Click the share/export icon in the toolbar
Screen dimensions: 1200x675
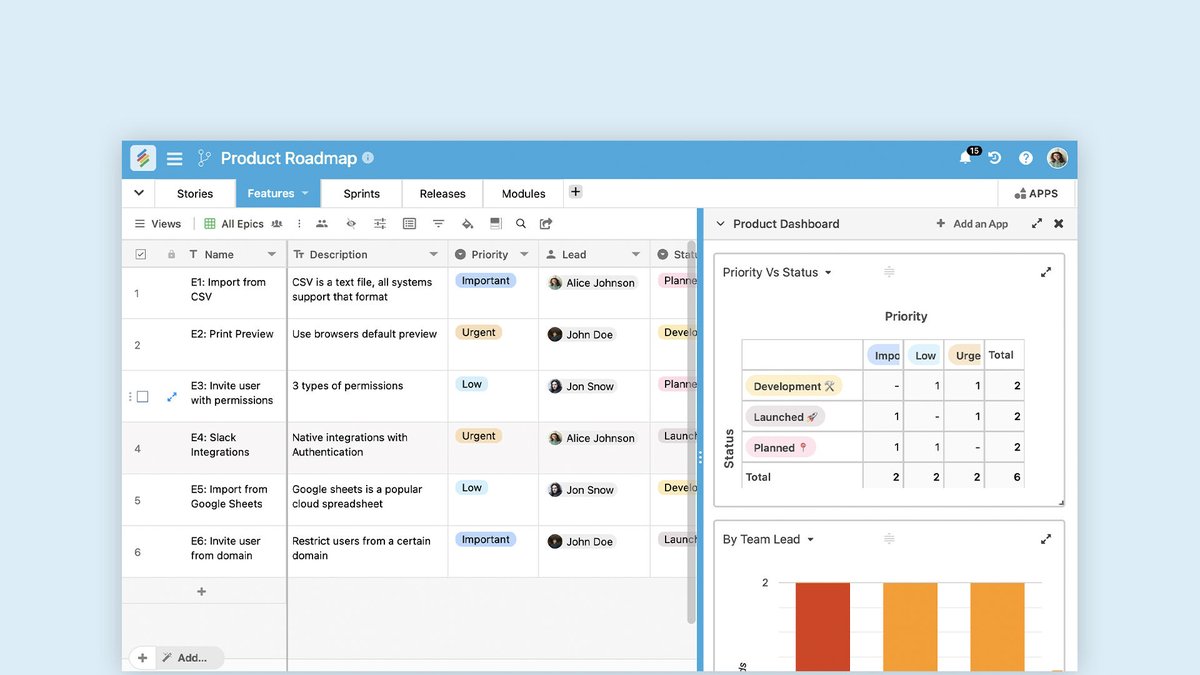[545, 223]
